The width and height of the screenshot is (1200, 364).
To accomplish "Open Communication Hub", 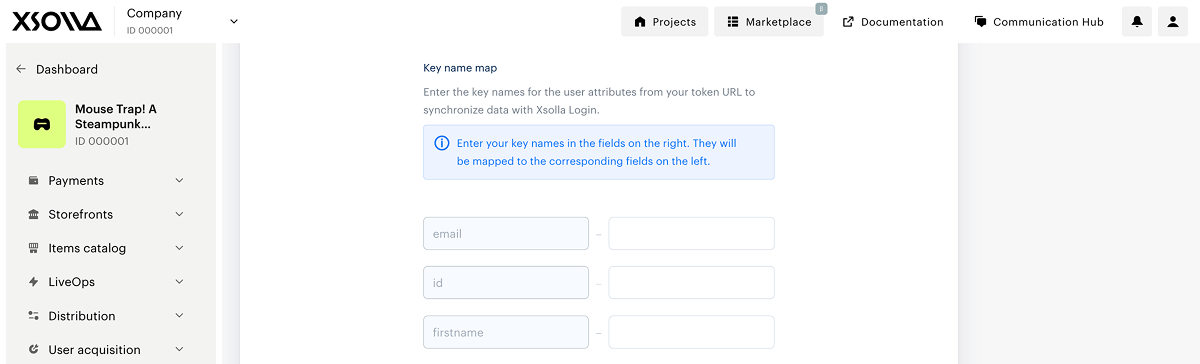I will click(1038, 22).
